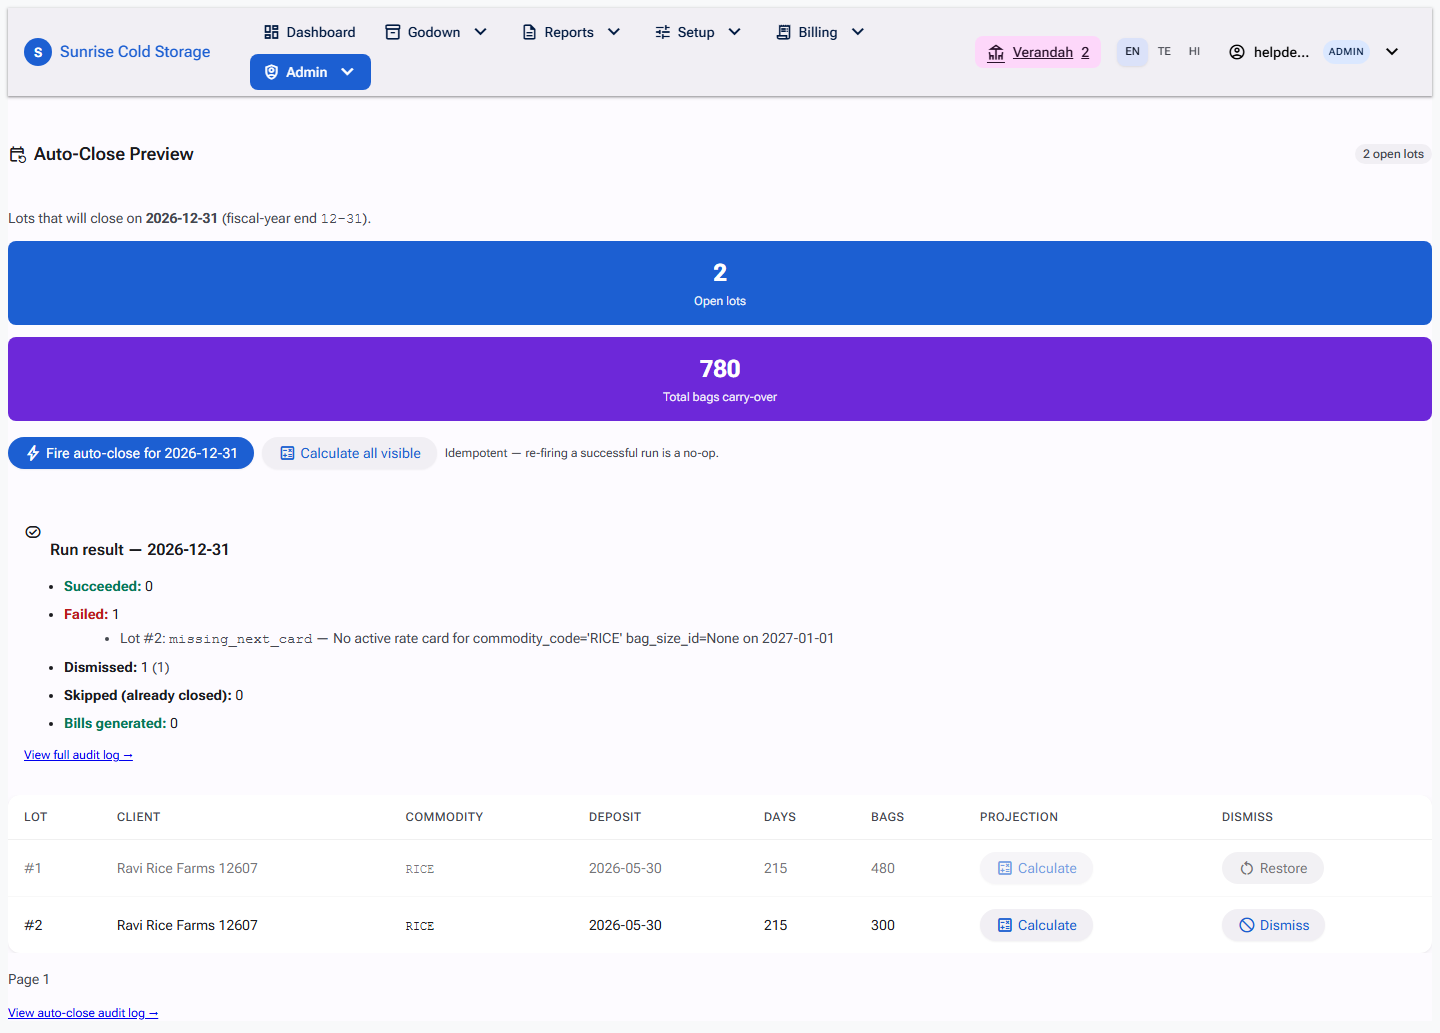Viewport: 1440px width, 1033px height.
Task: Click the lightning bolt fire icon
Action: (x=33, y=453)
